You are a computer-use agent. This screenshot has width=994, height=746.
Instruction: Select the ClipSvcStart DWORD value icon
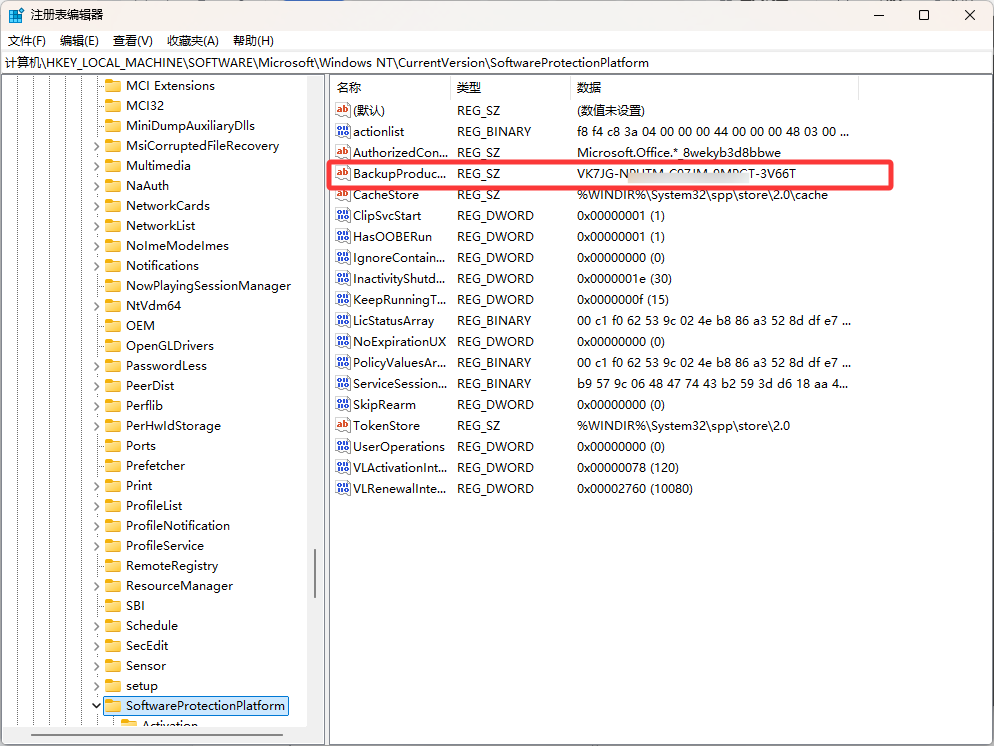tap(343, 216)
